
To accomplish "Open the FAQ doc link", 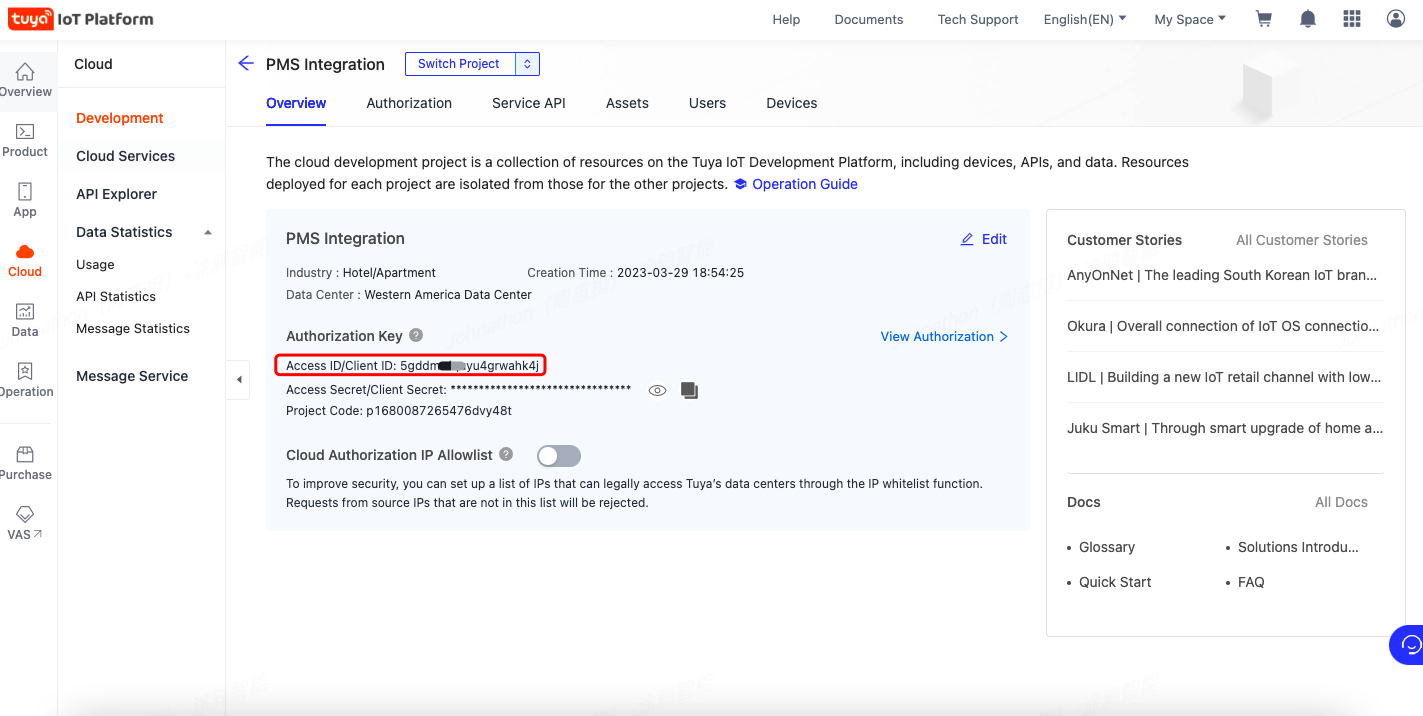I will pos(1251,582).
